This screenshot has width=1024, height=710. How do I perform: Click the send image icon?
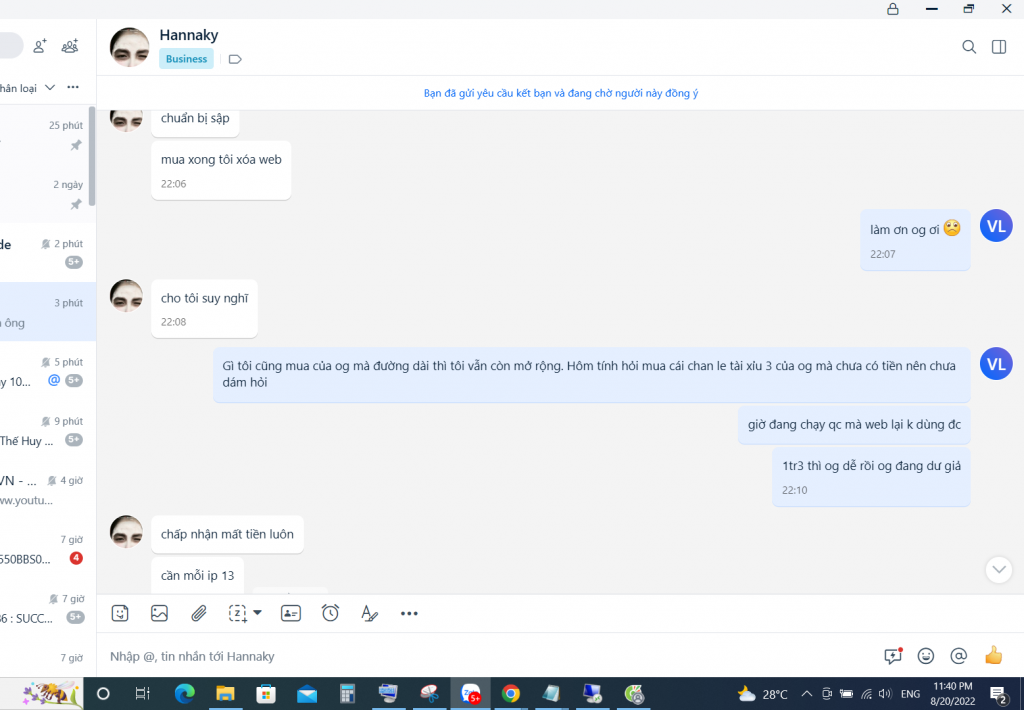click(x=159, y=613)
